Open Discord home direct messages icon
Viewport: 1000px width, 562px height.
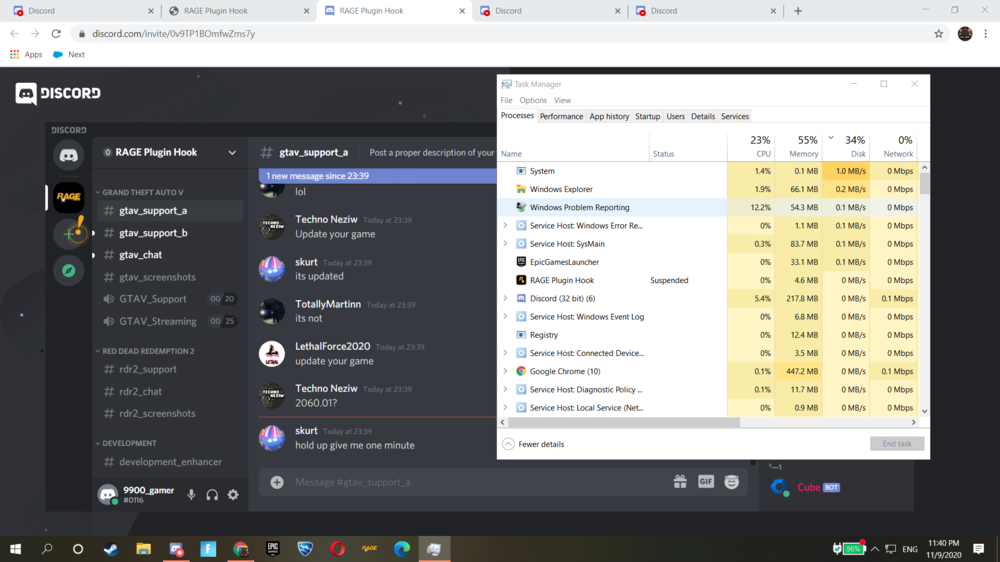68,155
